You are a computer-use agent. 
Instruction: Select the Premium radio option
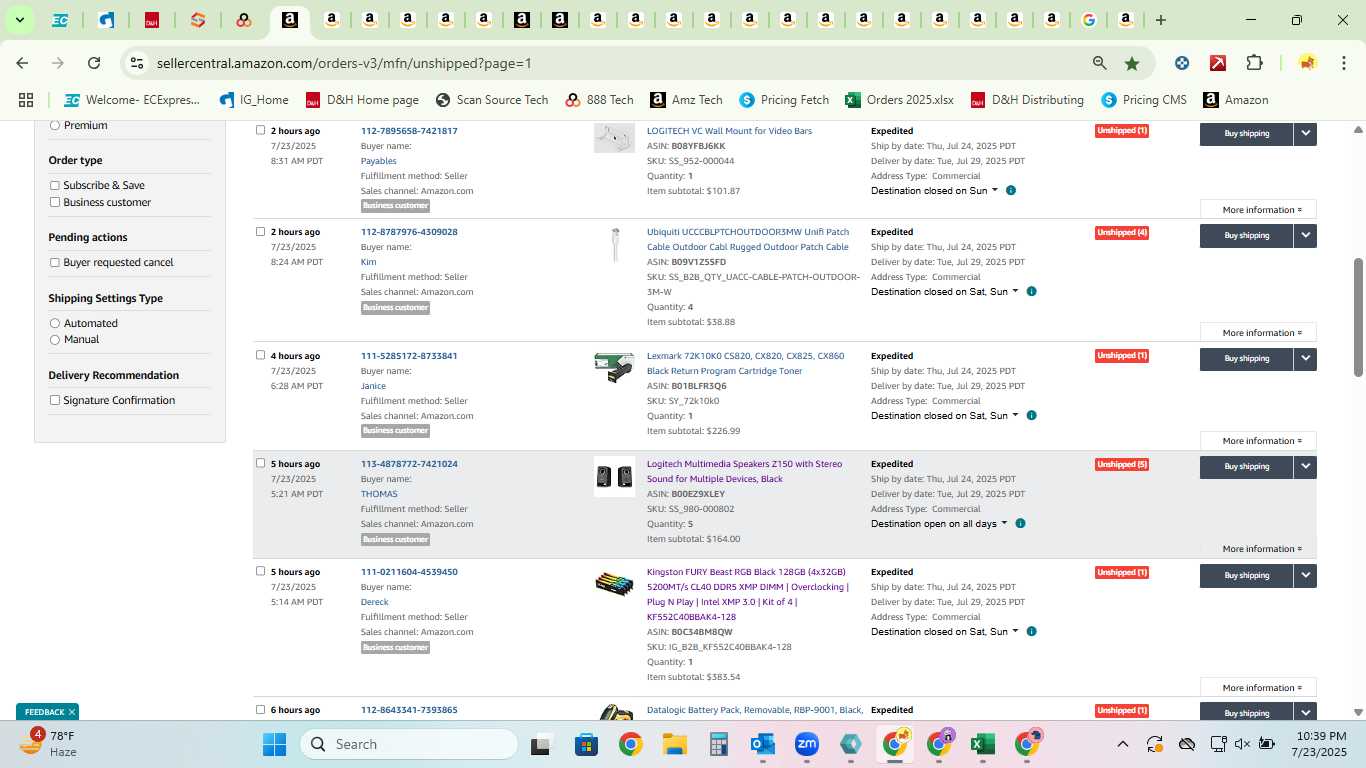tap(55, 125)
